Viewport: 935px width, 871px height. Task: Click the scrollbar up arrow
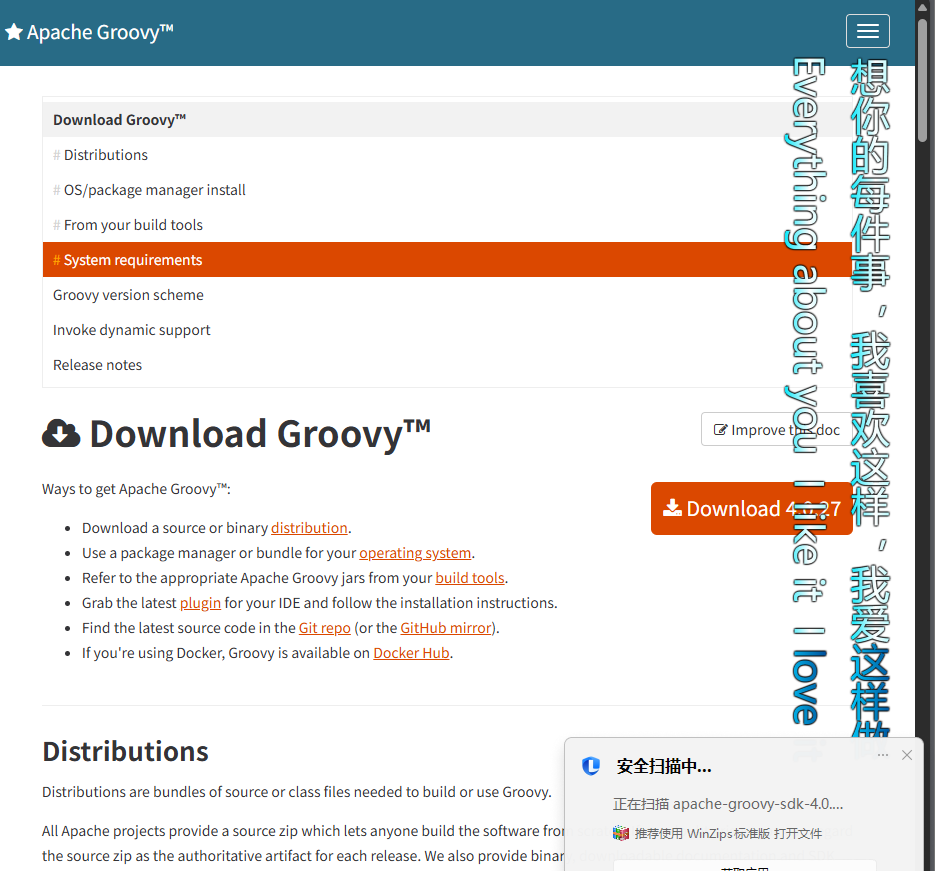tap(922, 7)
